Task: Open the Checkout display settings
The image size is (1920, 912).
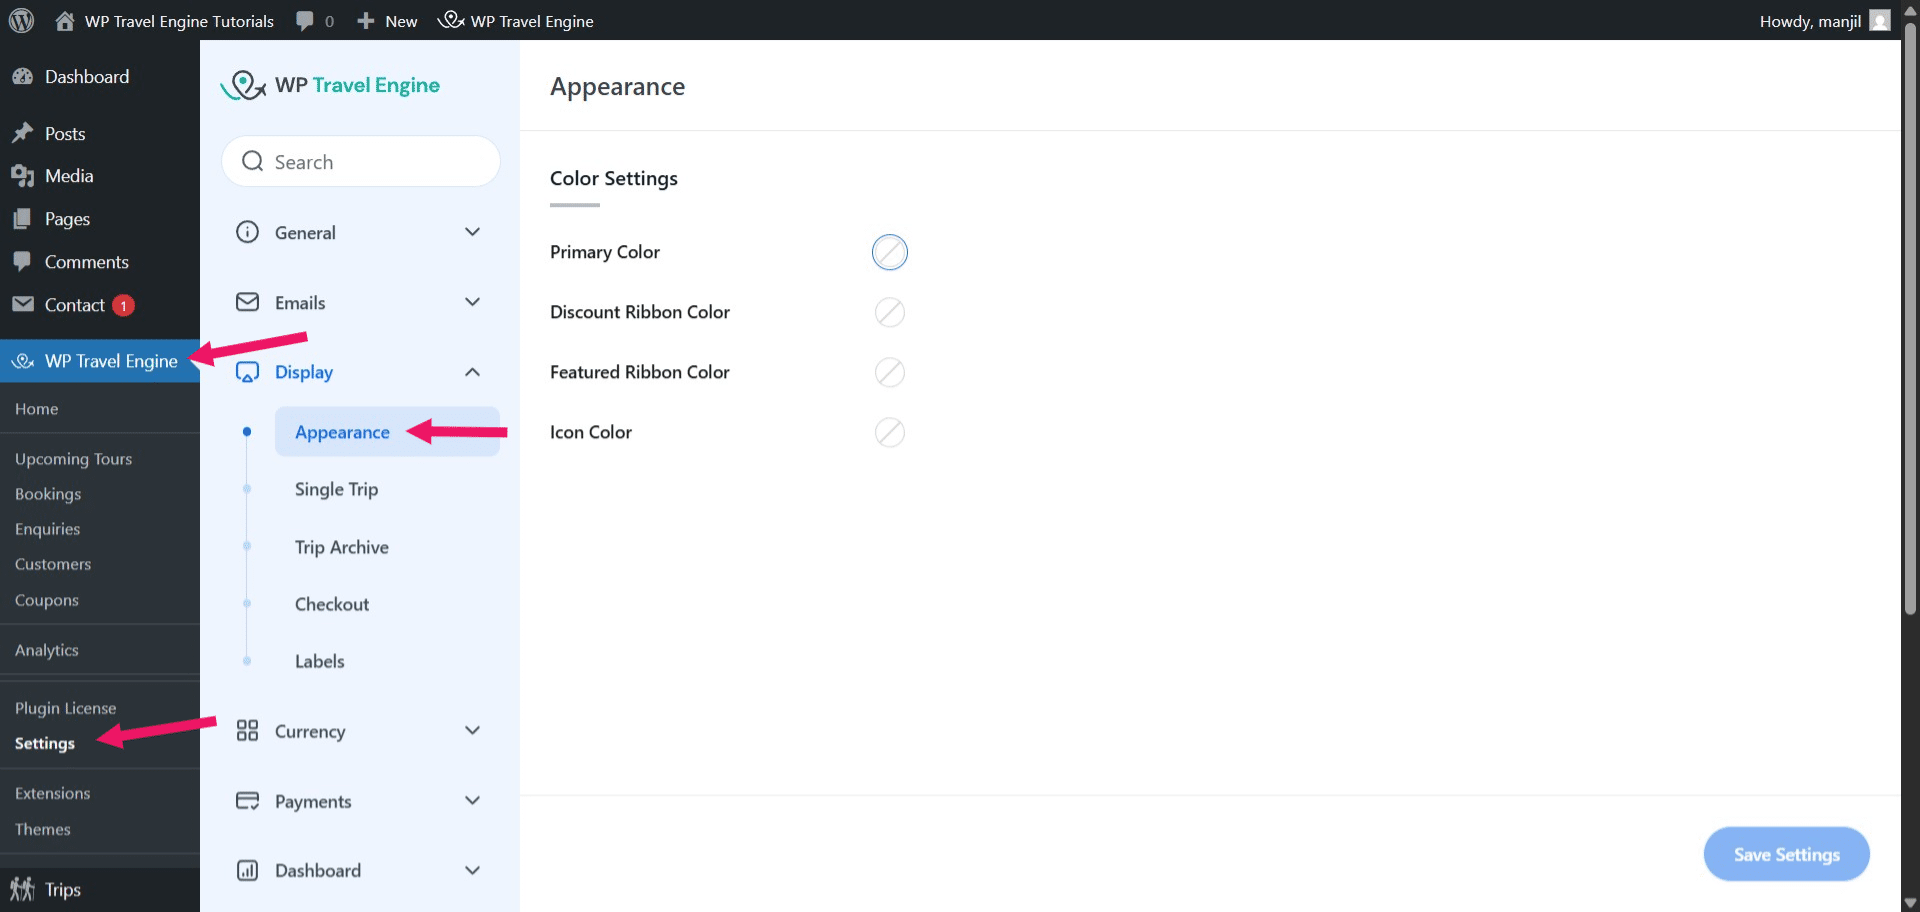Action: 332,604
